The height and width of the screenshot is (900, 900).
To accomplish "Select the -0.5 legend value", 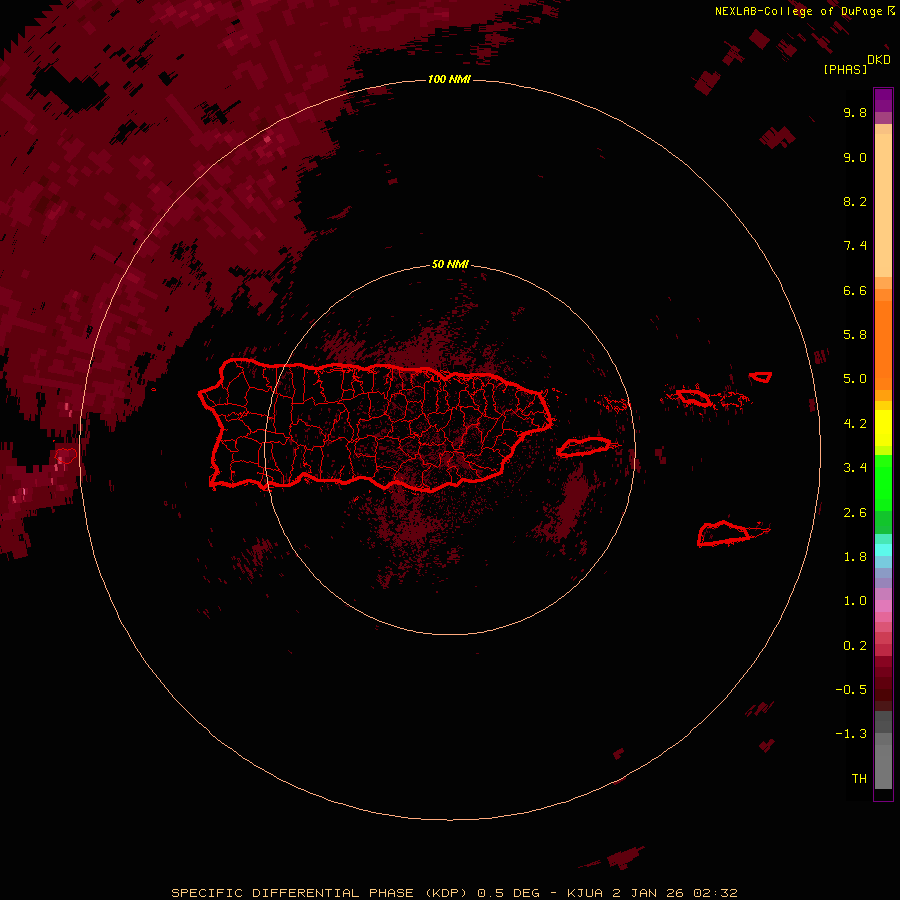I will 851,690.
